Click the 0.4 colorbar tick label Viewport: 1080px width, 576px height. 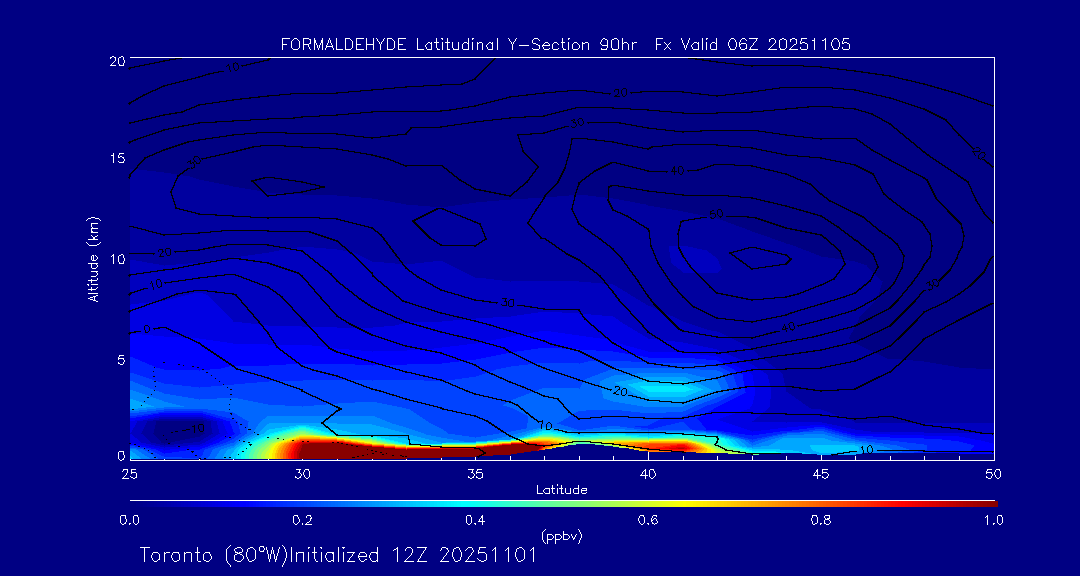coord(475,520)
